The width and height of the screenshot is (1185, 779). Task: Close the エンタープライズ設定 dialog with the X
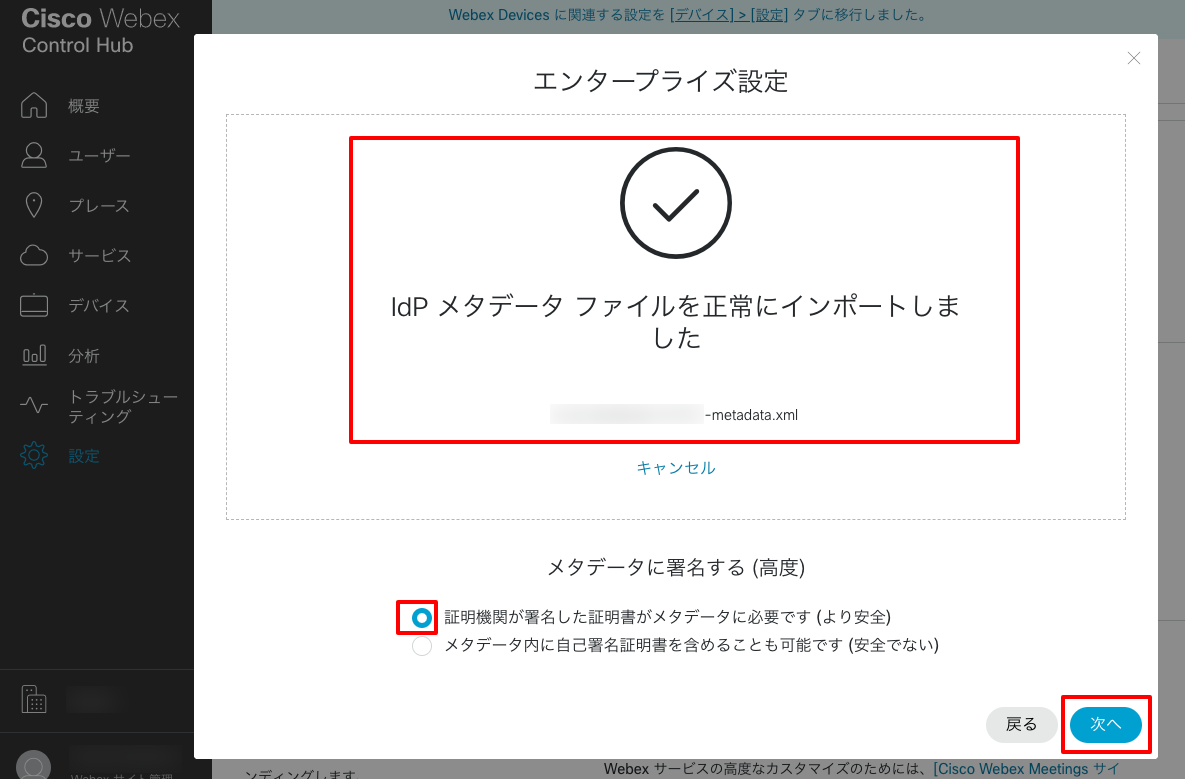point(1133,58)
